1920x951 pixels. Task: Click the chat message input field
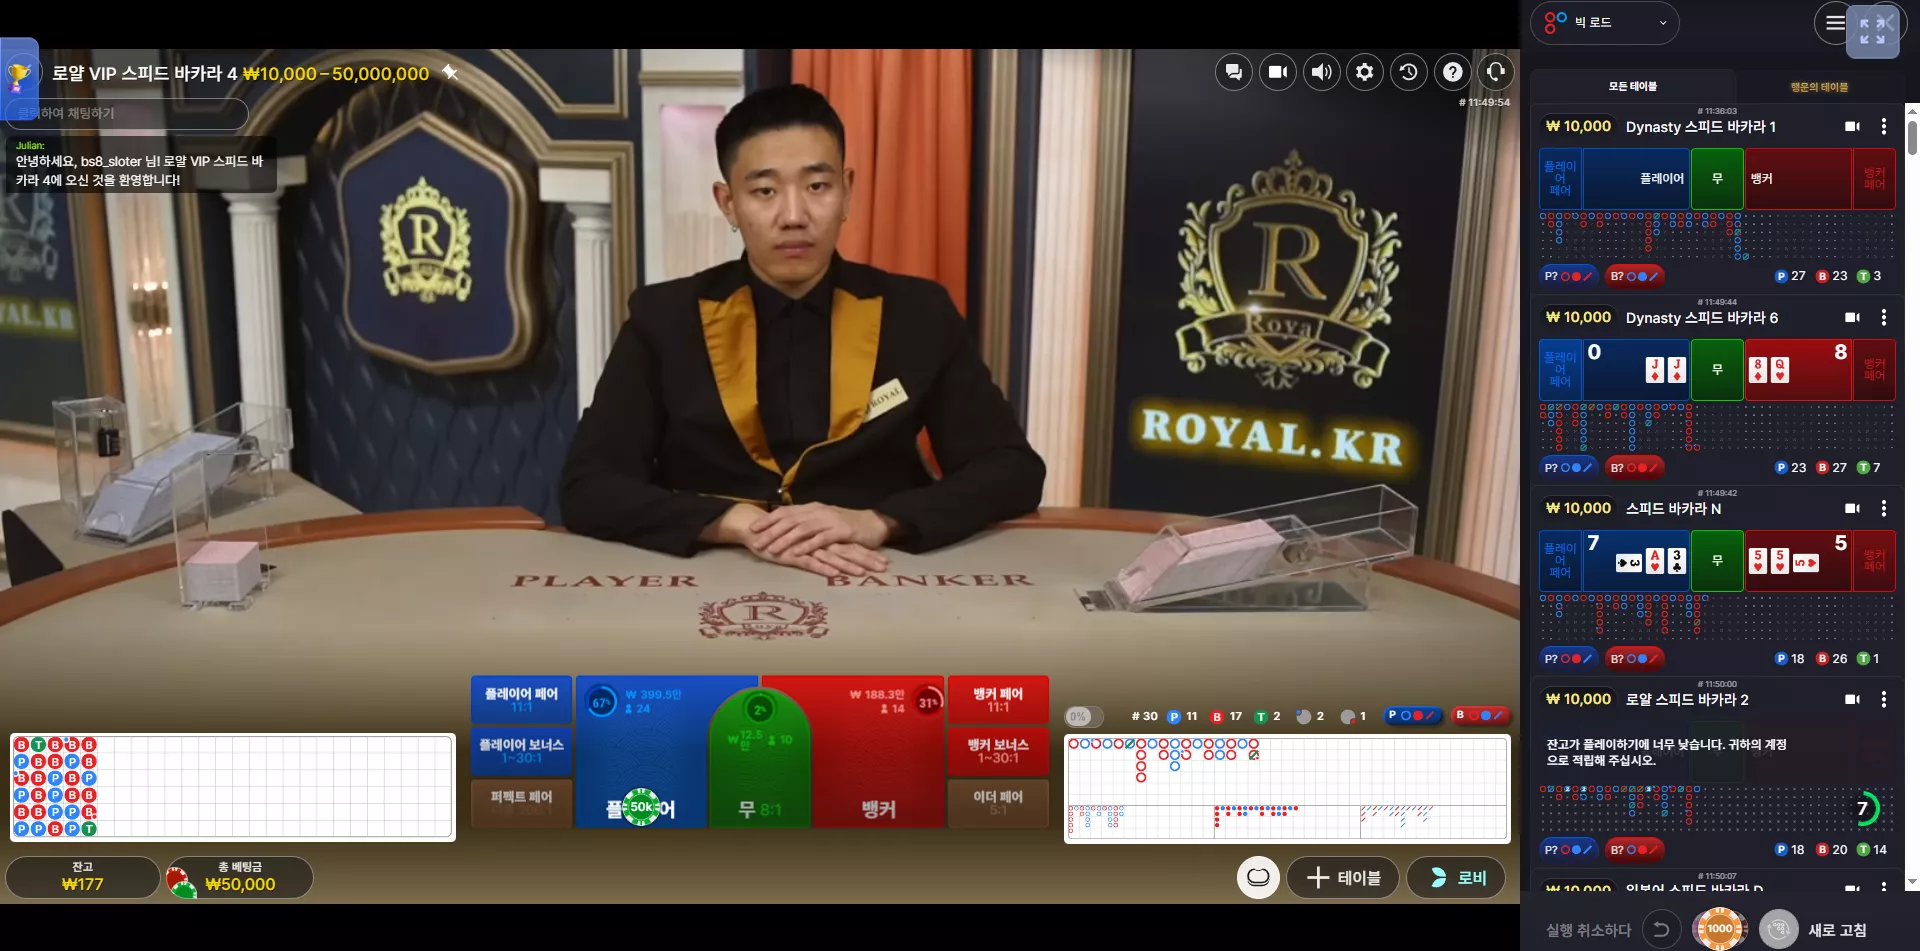click(128, 113)
